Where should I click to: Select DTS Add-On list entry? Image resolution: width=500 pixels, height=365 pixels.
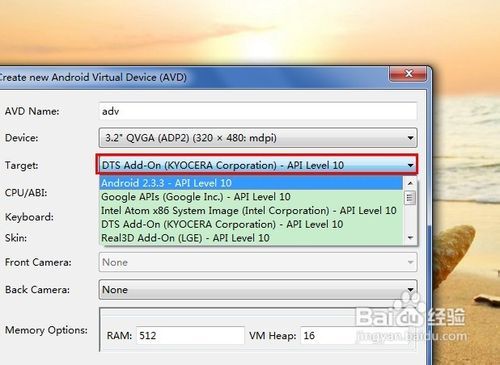pos(251,224)
